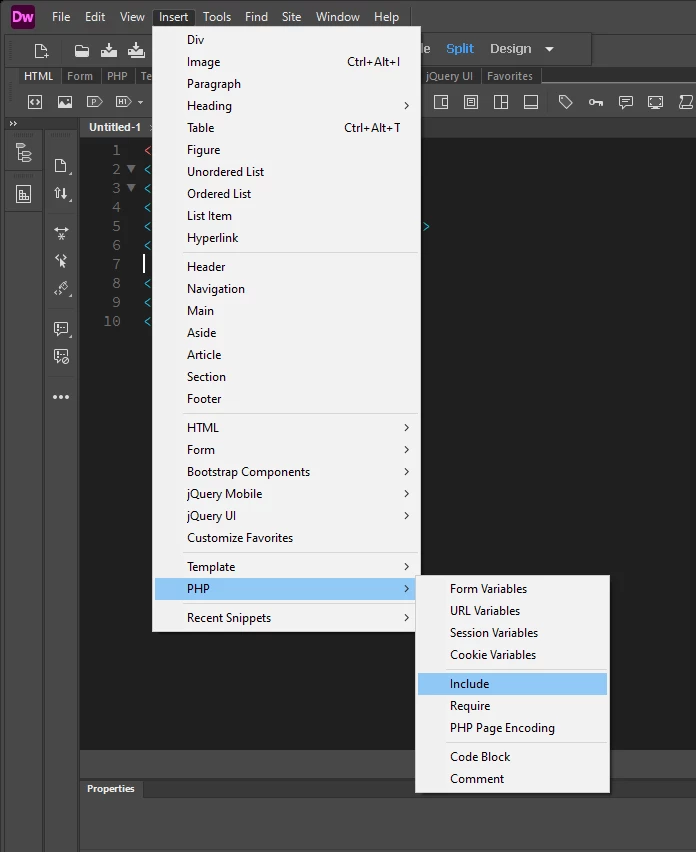Screen dimensions: 696x852
Task: Expand collapsed panels with double chevron
Action: coord(13,123)
